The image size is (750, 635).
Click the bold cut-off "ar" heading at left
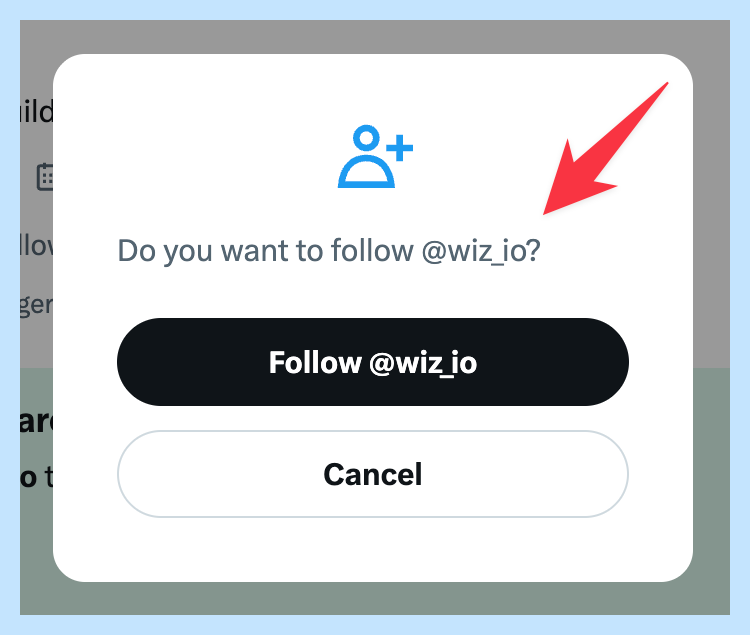36,422
